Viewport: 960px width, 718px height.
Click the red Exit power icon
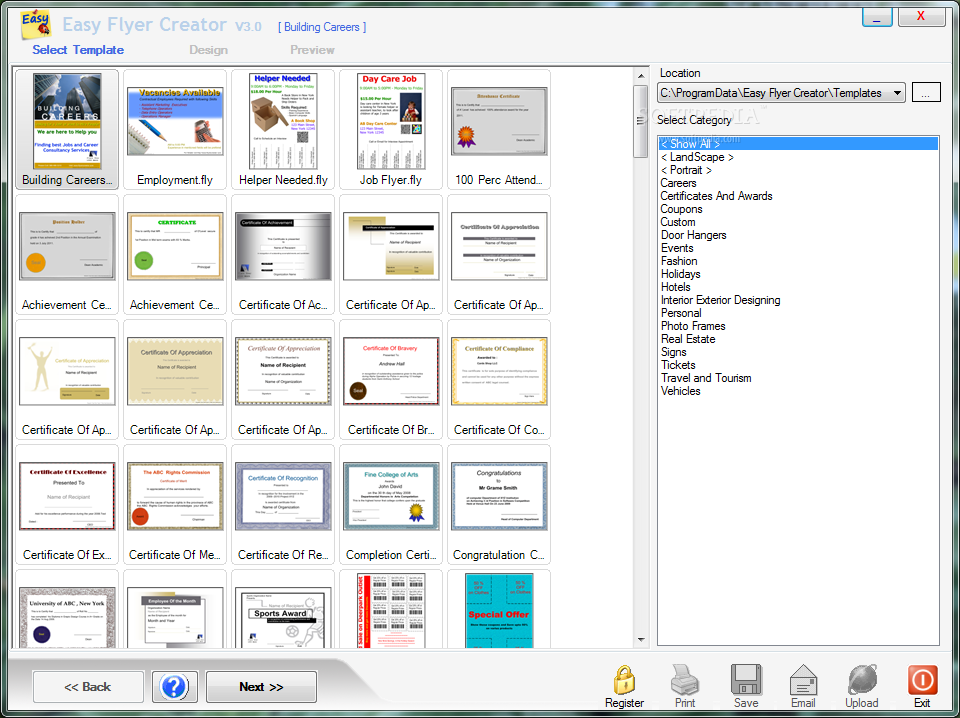[922, 679]
